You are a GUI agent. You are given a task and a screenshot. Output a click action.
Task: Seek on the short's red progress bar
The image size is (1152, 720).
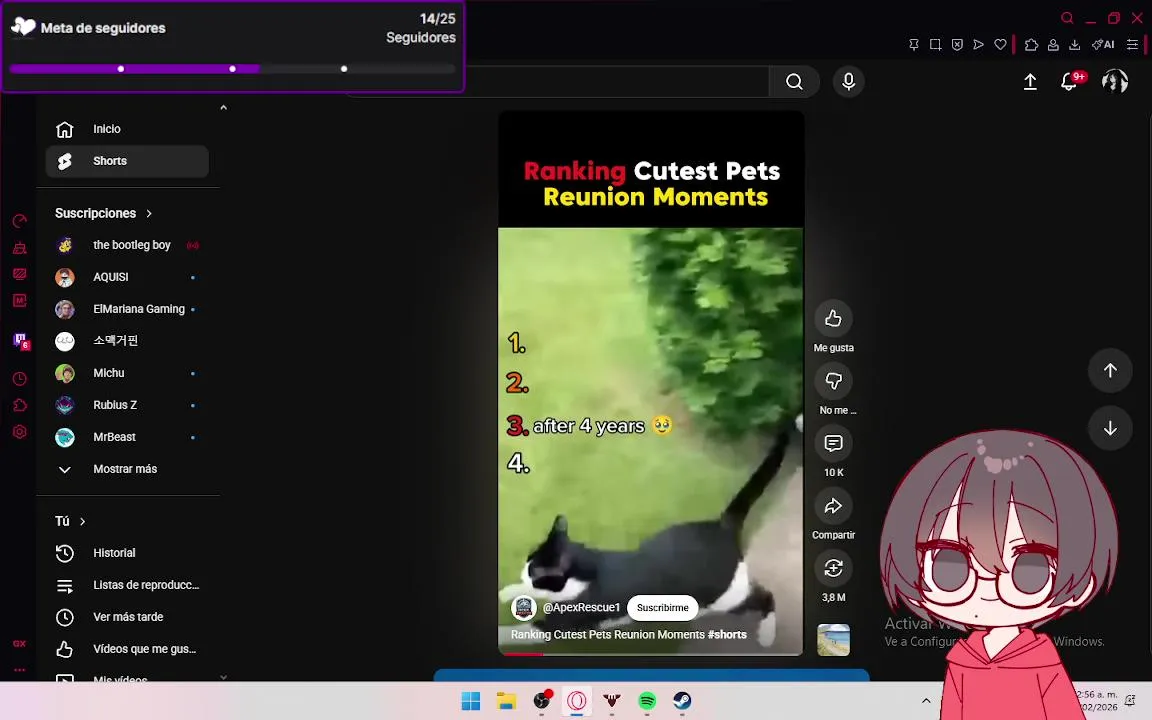coord(650,653)
